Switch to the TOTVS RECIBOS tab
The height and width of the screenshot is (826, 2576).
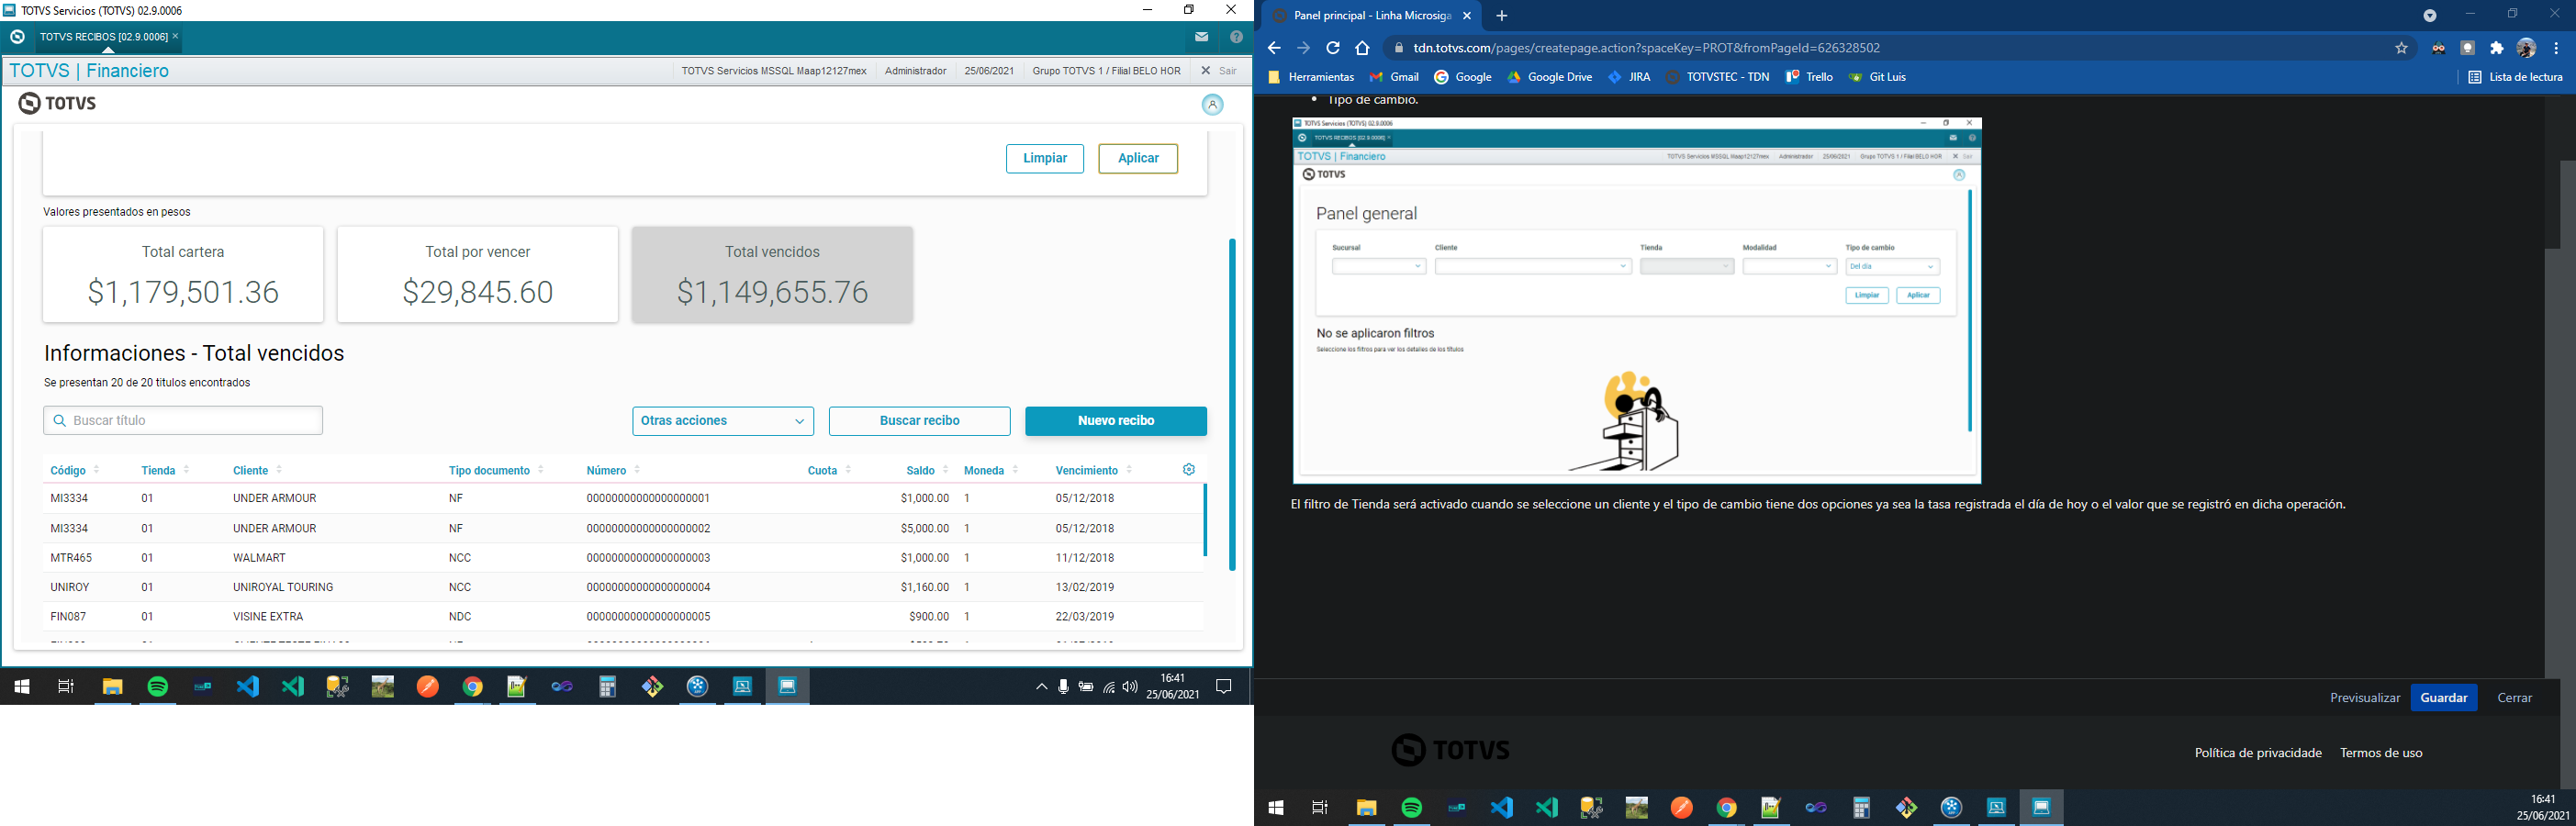coord(104,37)
